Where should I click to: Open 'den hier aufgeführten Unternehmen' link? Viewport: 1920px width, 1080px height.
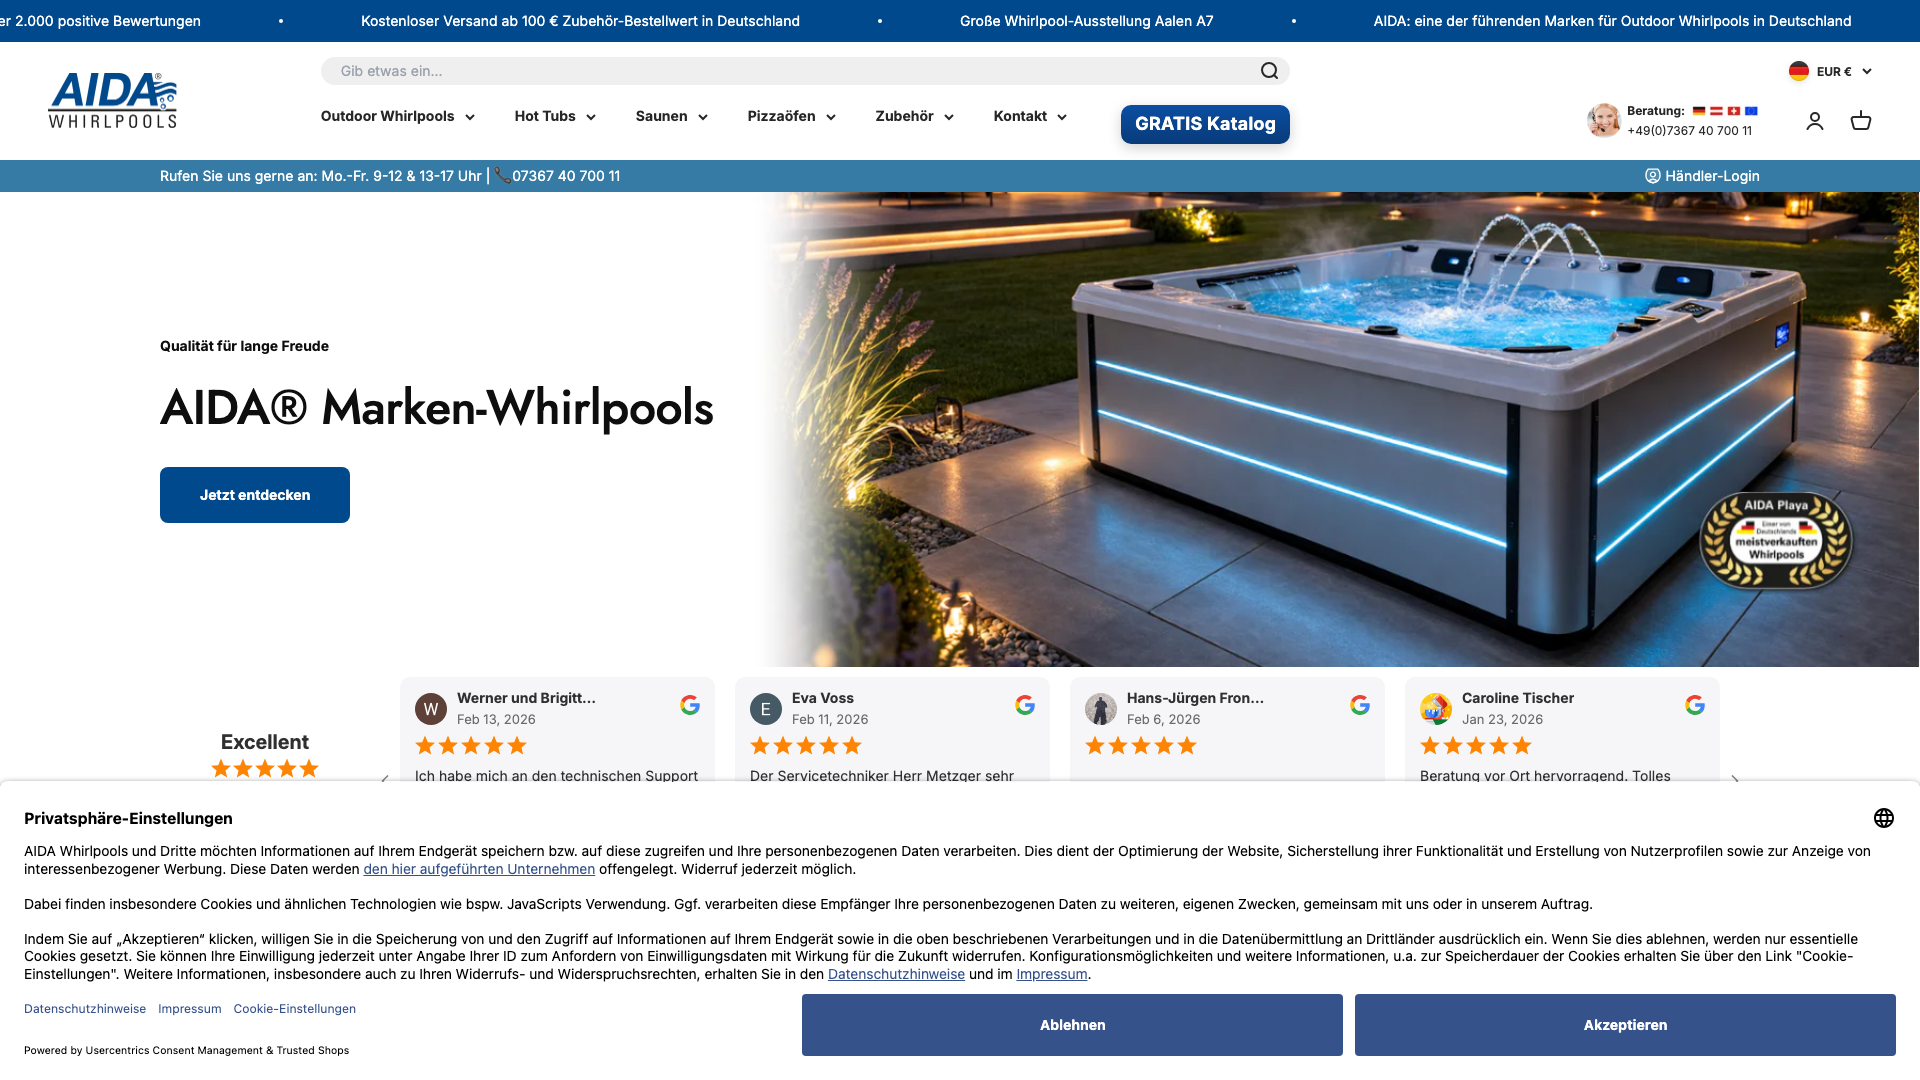479,869
